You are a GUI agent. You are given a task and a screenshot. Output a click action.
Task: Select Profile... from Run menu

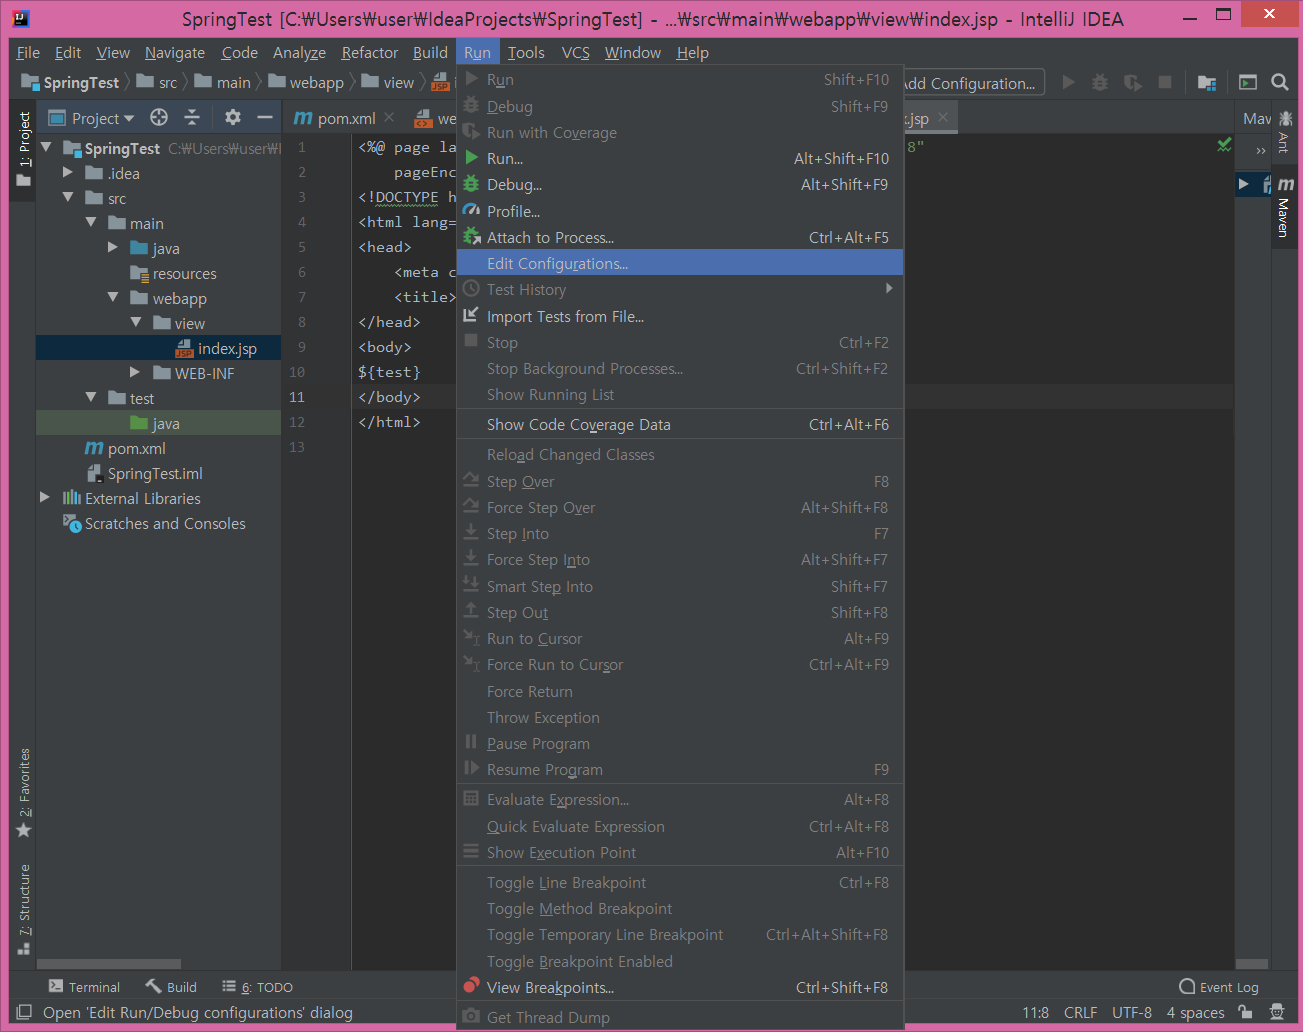[x=680, y=211]
